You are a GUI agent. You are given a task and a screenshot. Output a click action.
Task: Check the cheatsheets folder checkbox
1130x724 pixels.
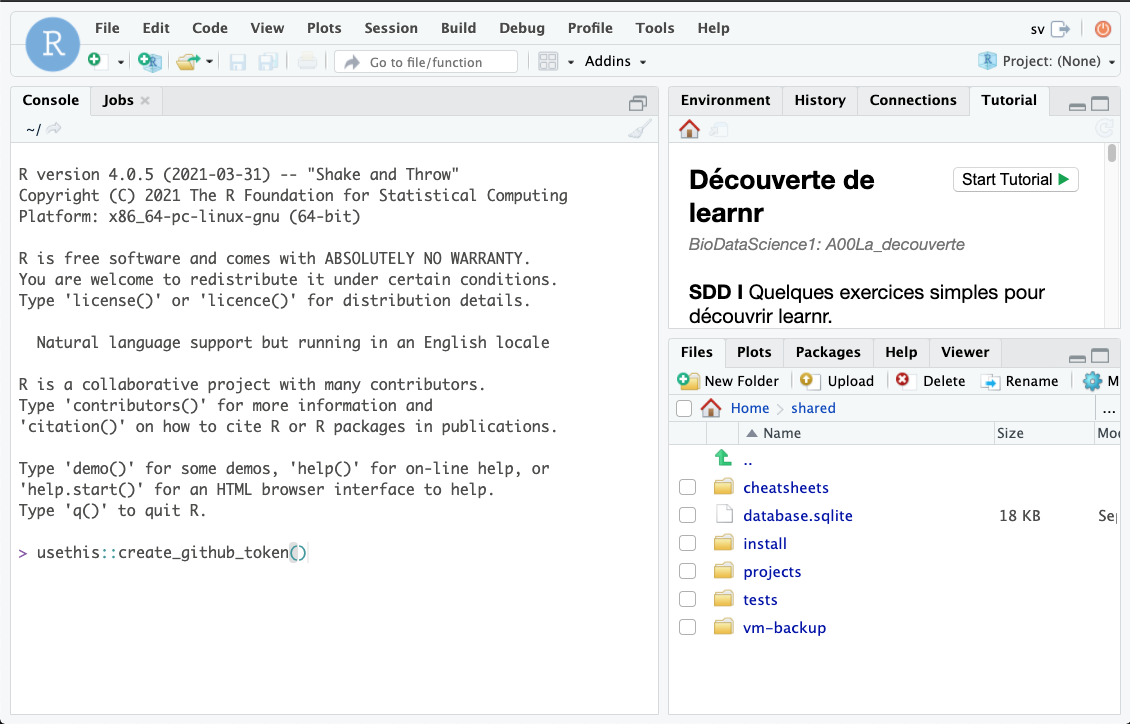click(x=688, y=488)
